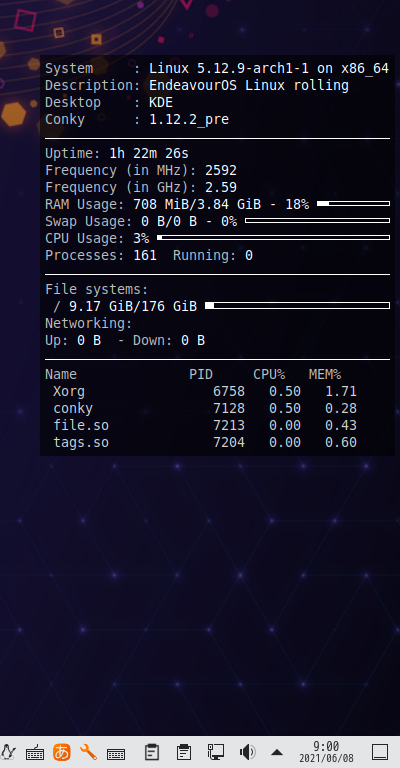Viewport: 400px width, 768px height.
Task: Click the penguin input method icon
Action: [x=7, y=752]
